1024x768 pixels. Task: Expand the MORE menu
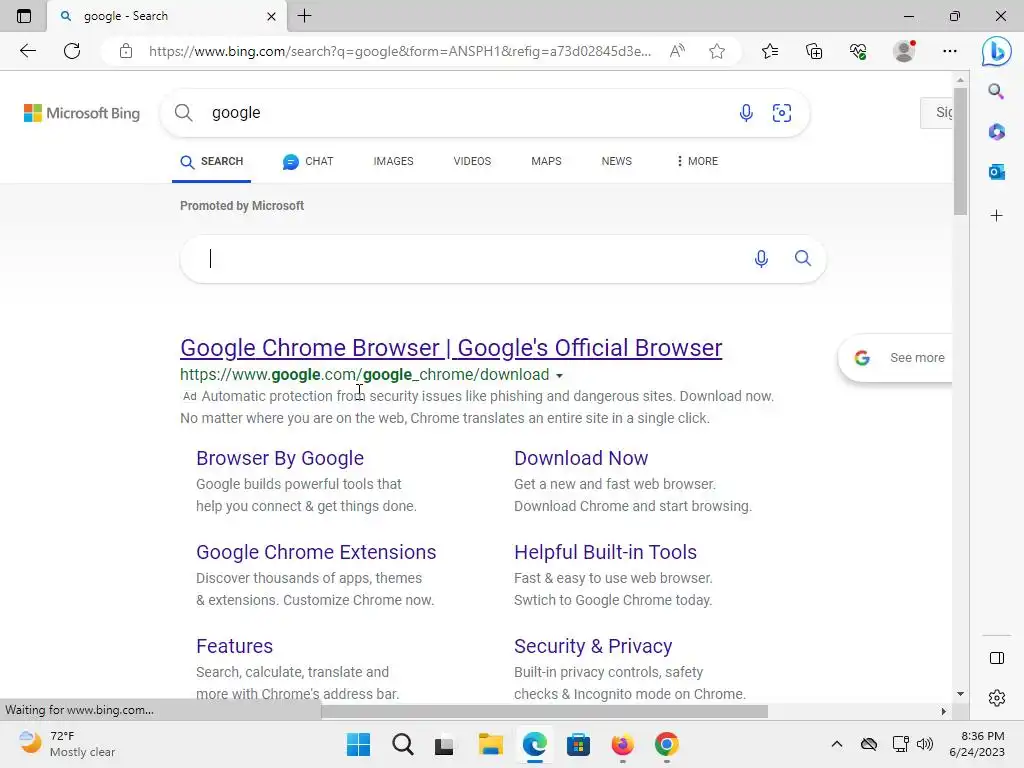[697, 161]
